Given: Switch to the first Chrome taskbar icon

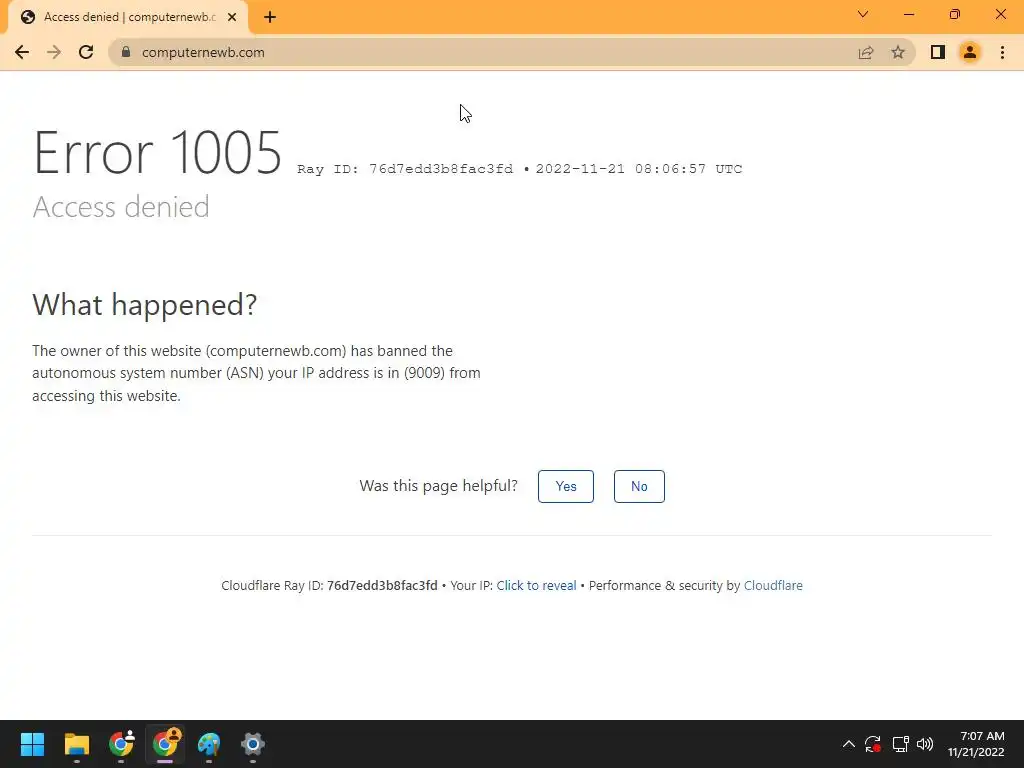Looking at the screenshot, I should tap(121, 744).
